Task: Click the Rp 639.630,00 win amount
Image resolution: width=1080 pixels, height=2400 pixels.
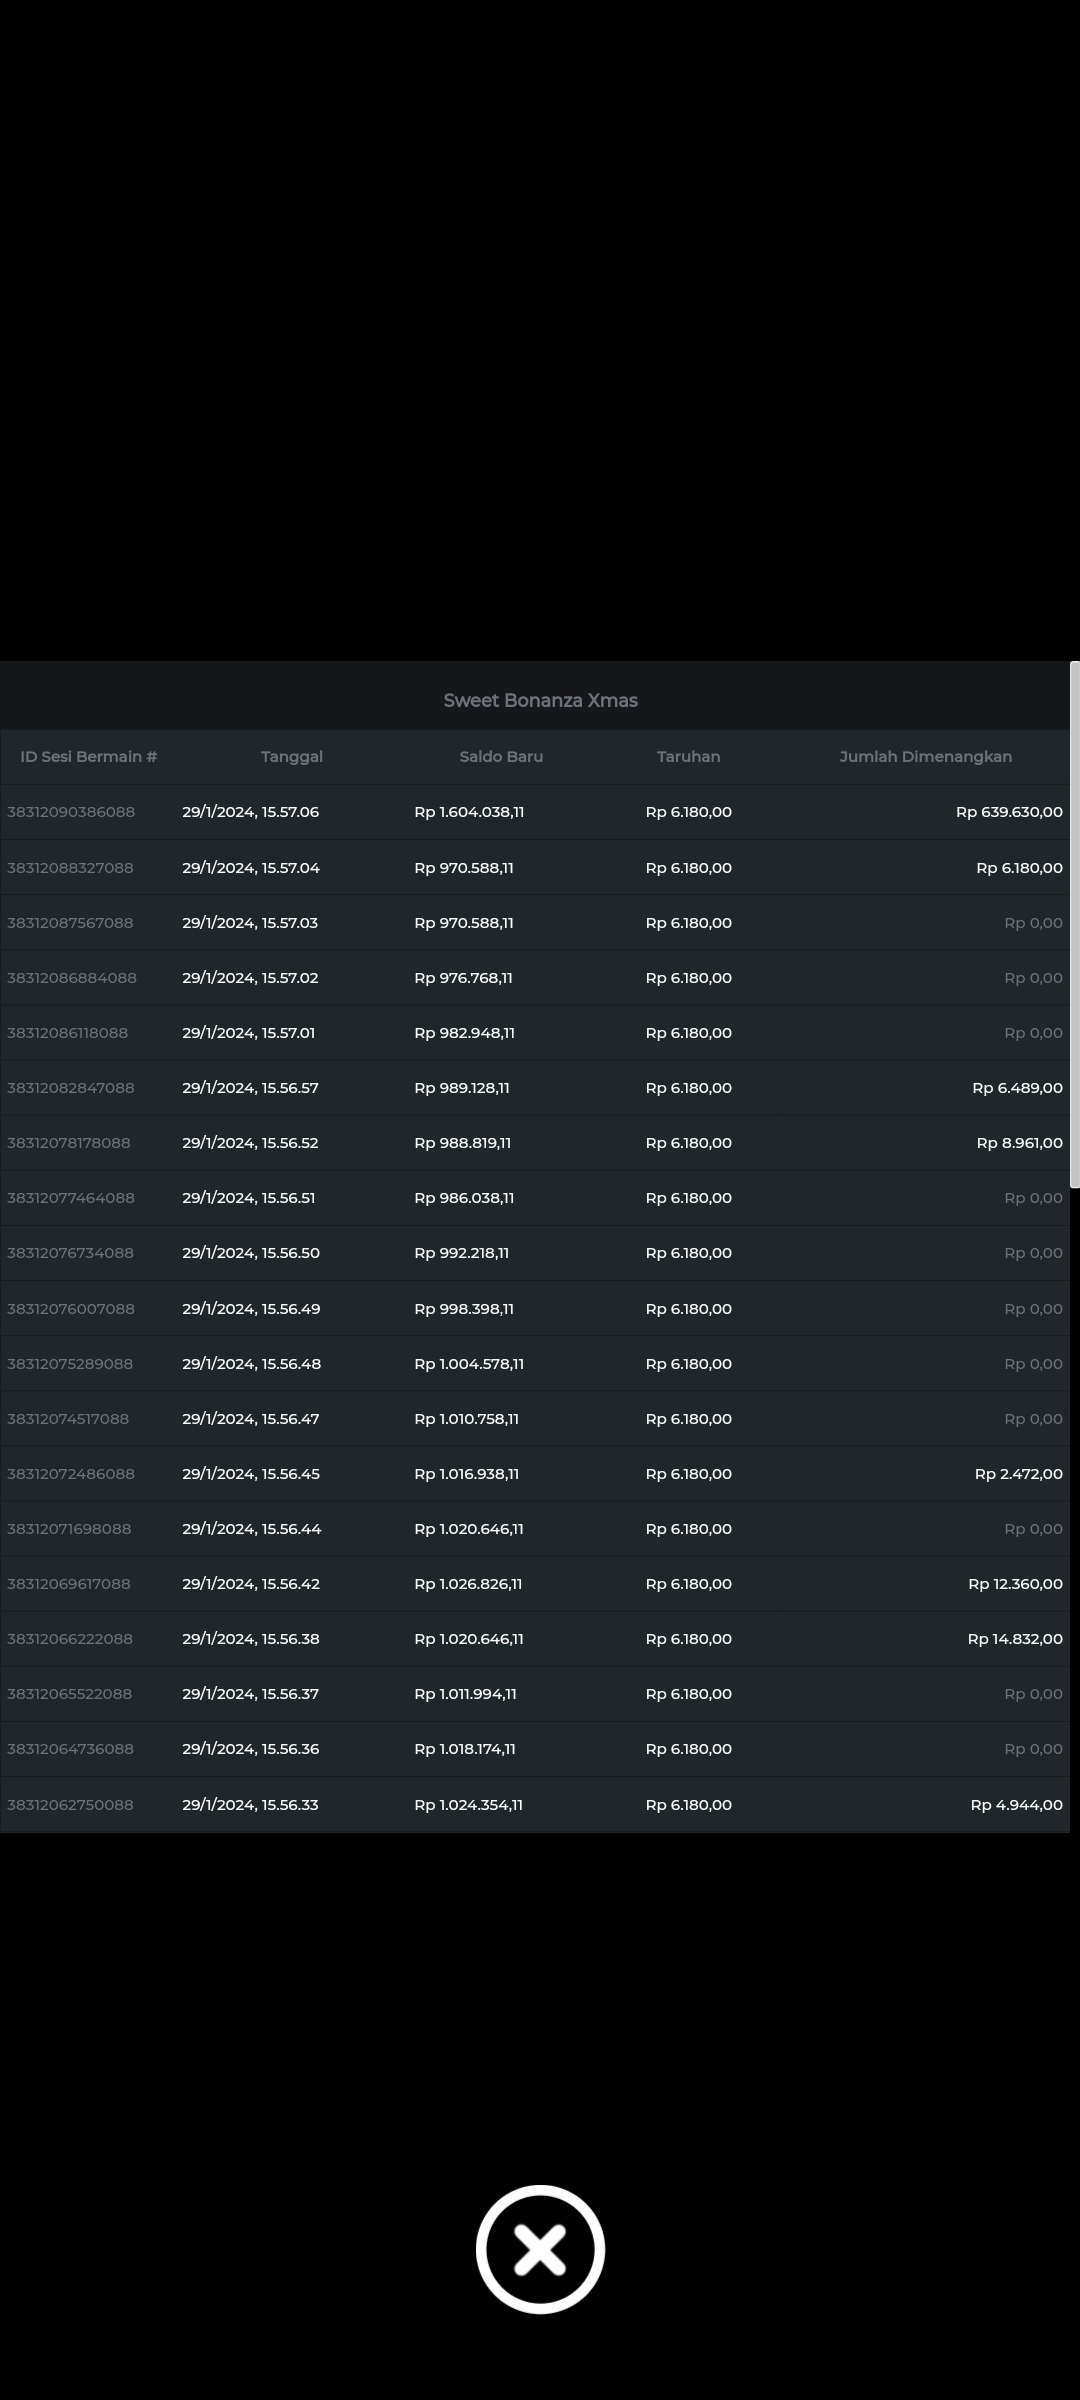Action: 1008,812
